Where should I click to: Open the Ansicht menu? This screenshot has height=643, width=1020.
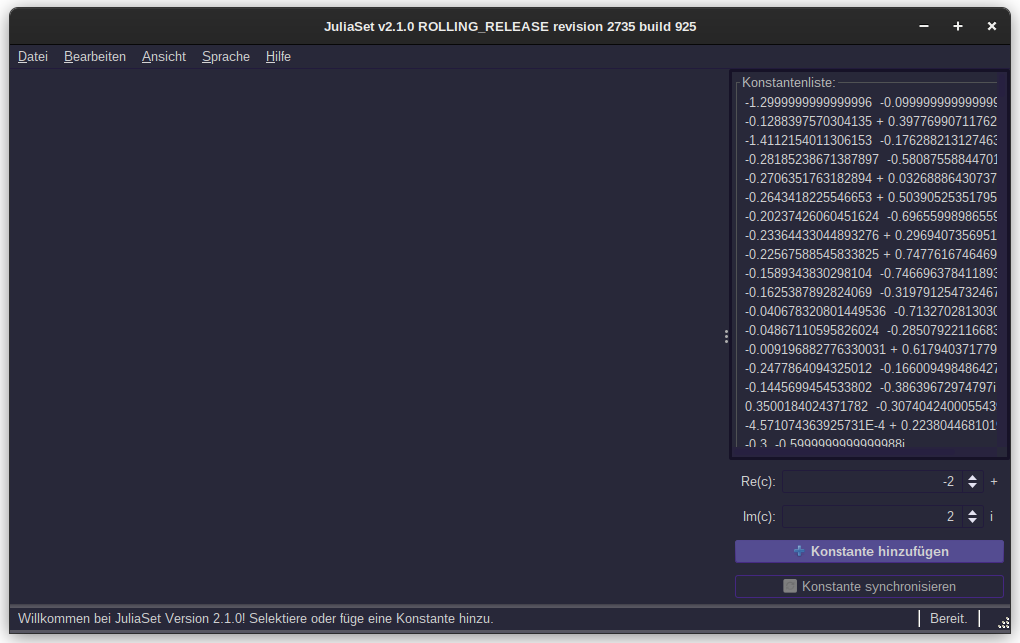click(x=163, y=56)
